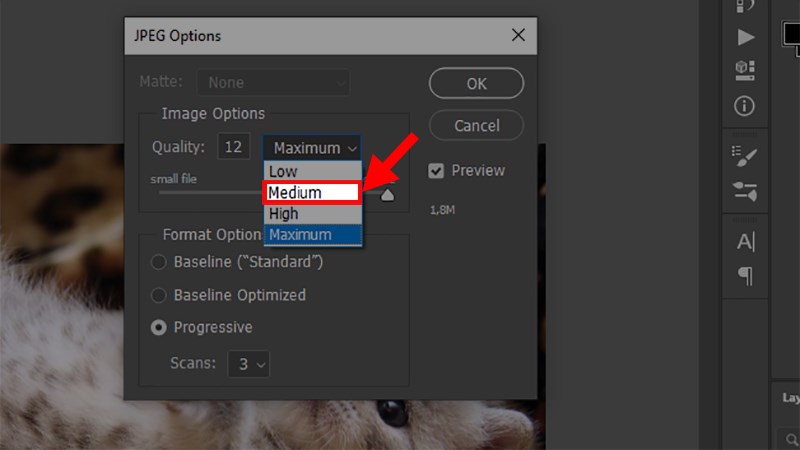Choose Medium from quality list
Viewport: 800px width, 450px height.
311,192
